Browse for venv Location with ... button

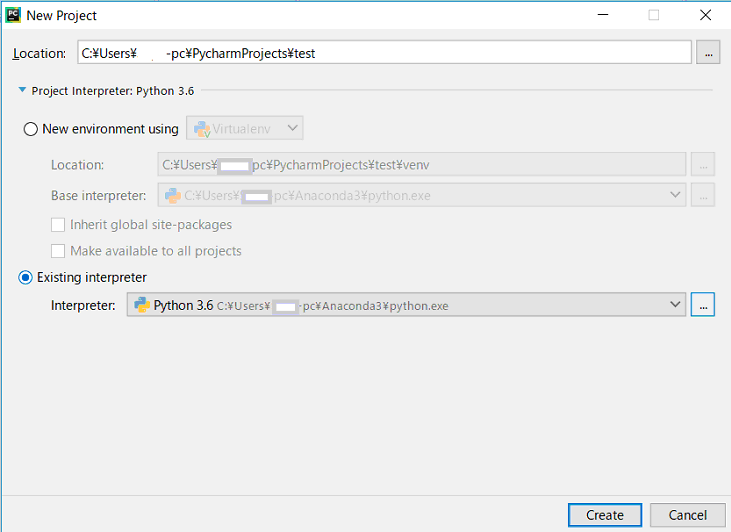(x=703, y=165)
